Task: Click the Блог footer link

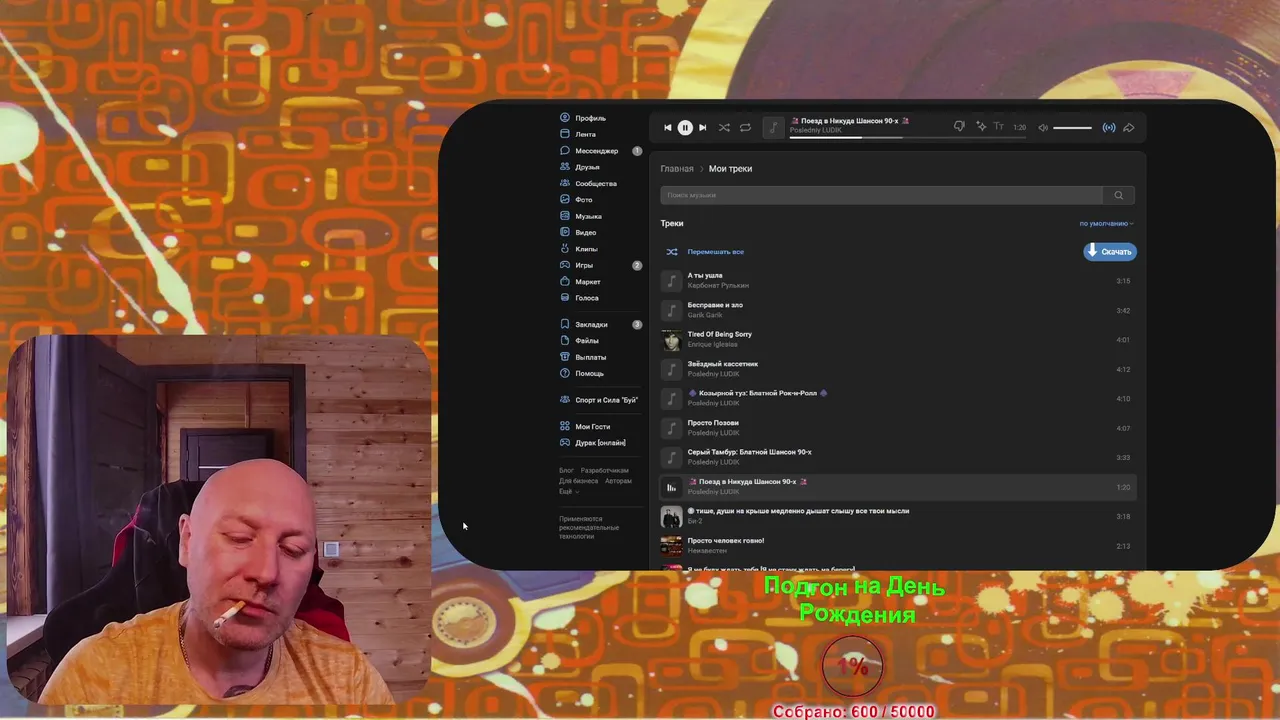Action: pos(566,470)
